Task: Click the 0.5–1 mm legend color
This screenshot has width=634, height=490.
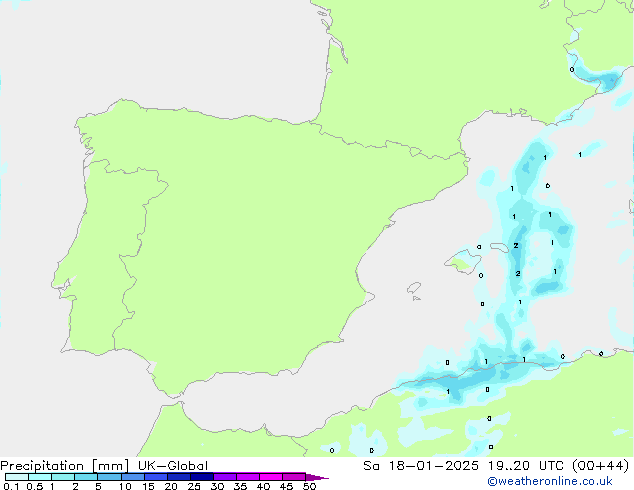Action: (40, 477)
